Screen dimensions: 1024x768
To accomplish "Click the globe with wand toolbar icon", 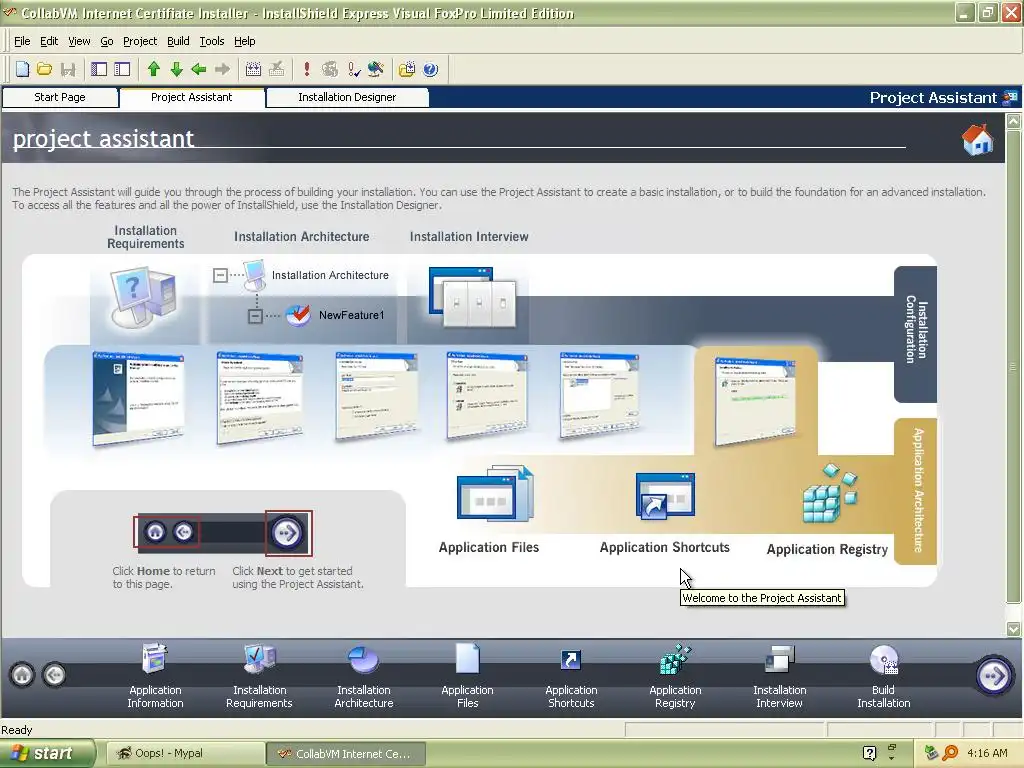I will tap(376, 69).
